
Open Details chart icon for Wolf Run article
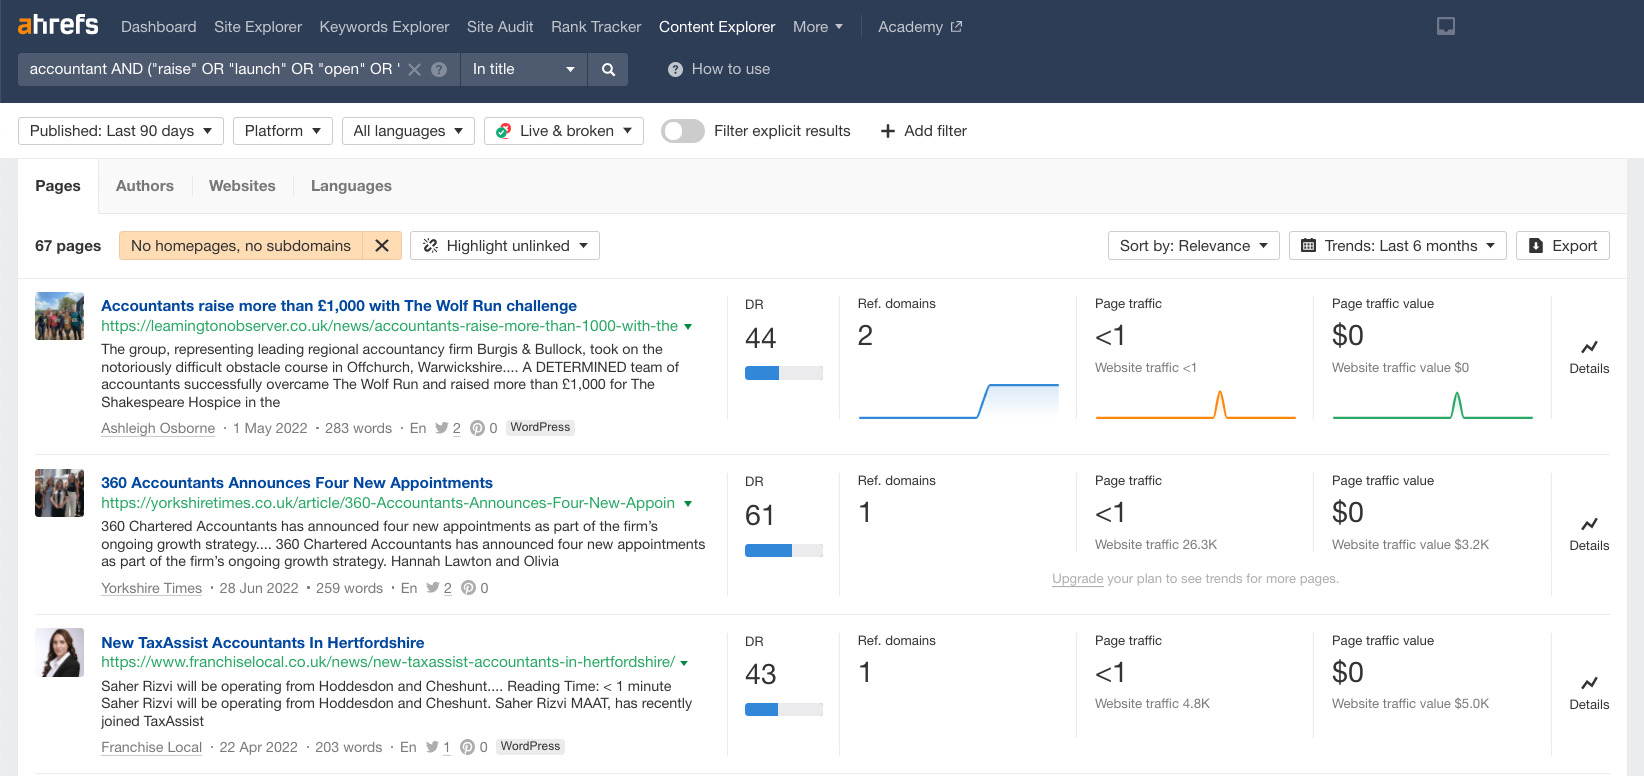tap(1589, 348)
